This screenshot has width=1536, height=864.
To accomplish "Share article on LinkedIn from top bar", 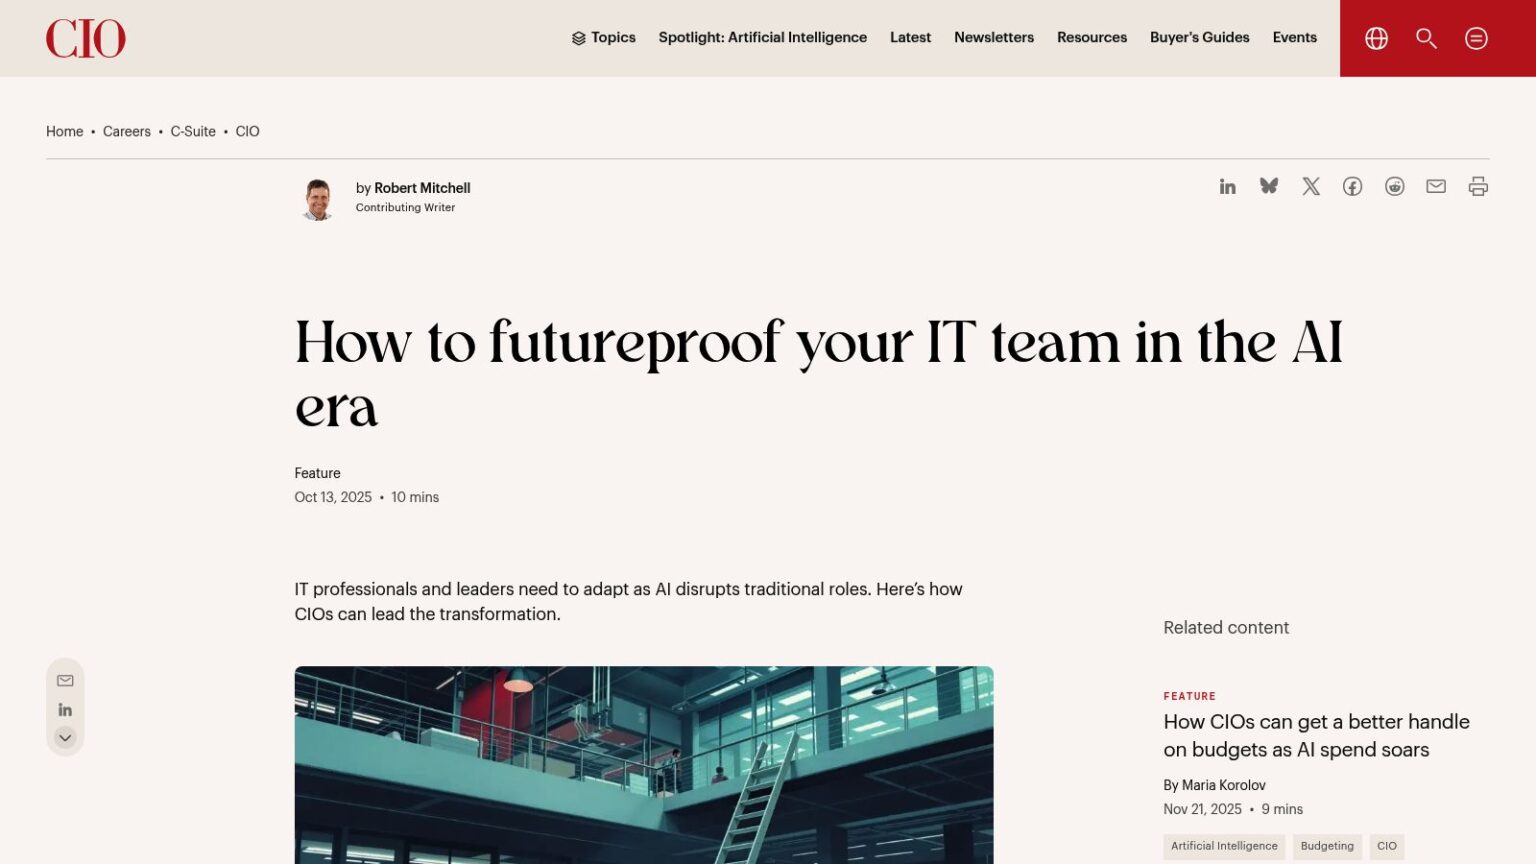I will click(x=1228, y=186).
